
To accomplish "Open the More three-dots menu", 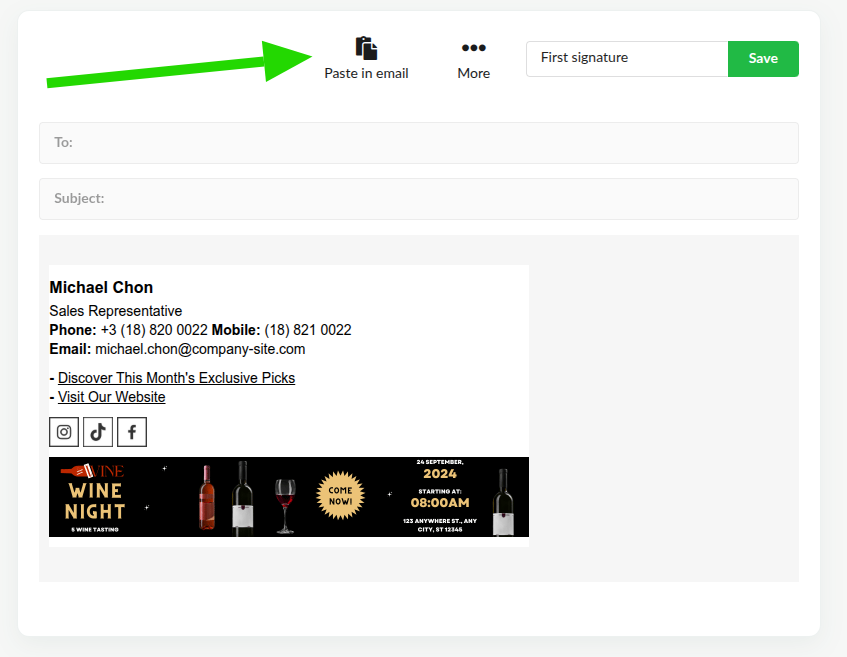I will [473, 48].
